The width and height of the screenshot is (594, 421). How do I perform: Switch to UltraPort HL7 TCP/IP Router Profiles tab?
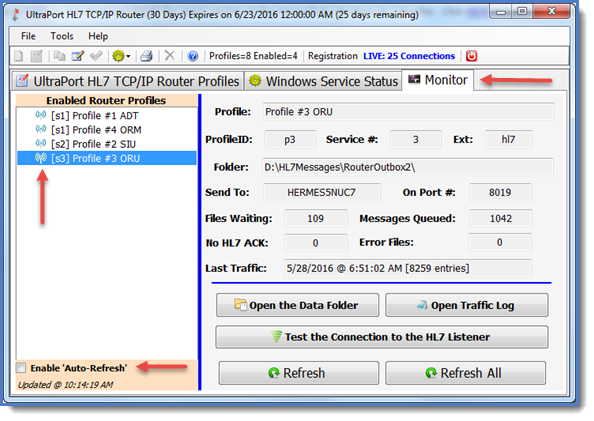pyautogui.click(x=128, y=81)
